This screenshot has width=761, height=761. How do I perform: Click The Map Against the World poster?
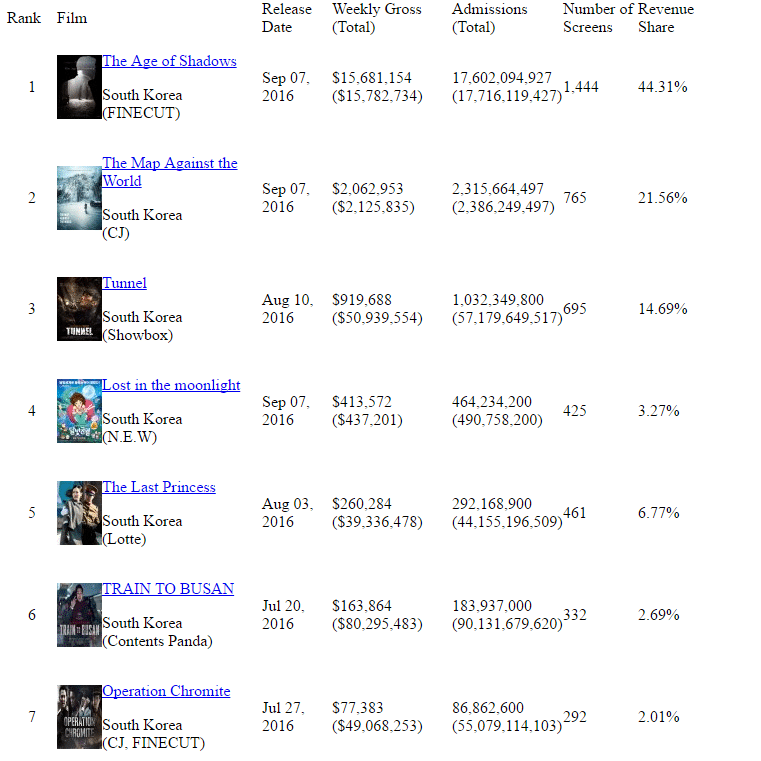[x=79, y=198]
